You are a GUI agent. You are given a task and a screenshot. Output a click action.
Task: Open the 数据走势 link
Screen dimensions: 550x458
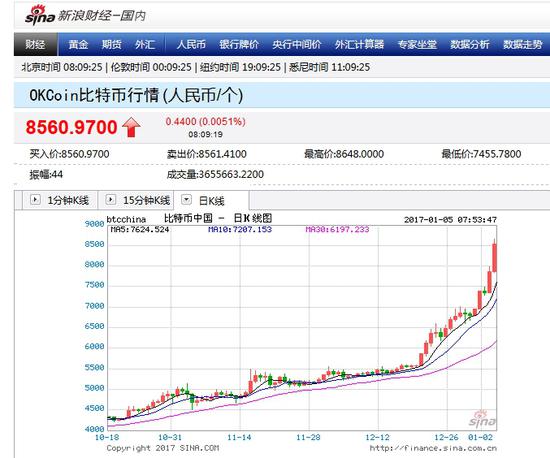pyautogui.click(x=523, y=45)
